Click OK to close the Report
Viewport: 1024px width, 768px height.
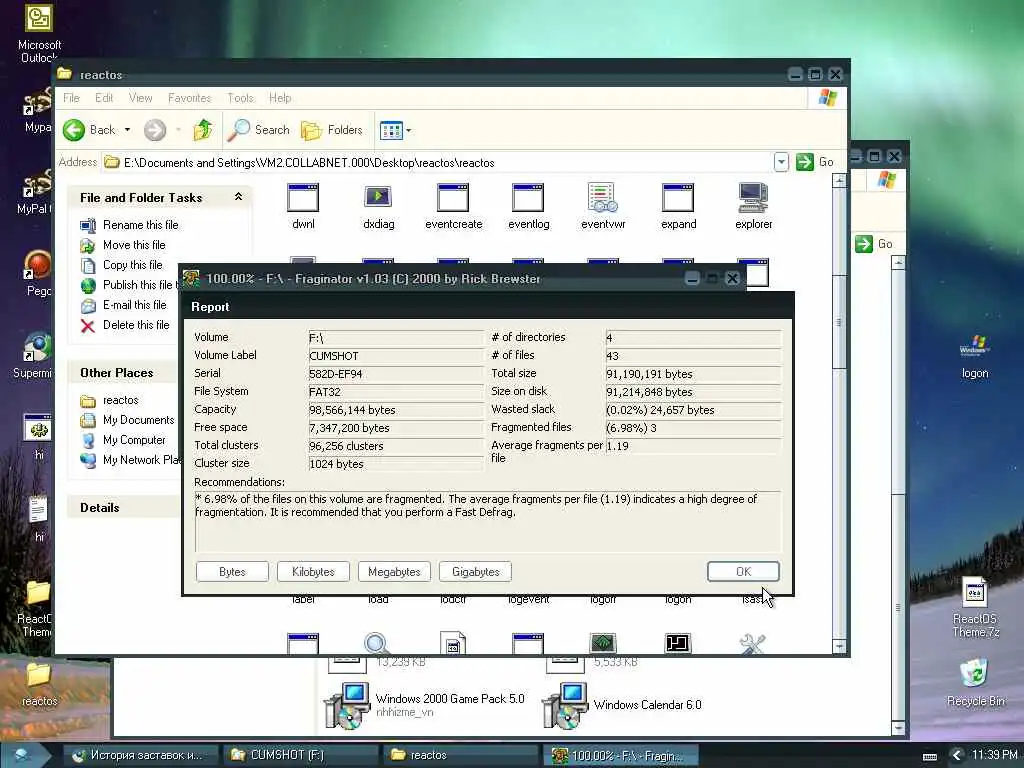pos(743,572)
